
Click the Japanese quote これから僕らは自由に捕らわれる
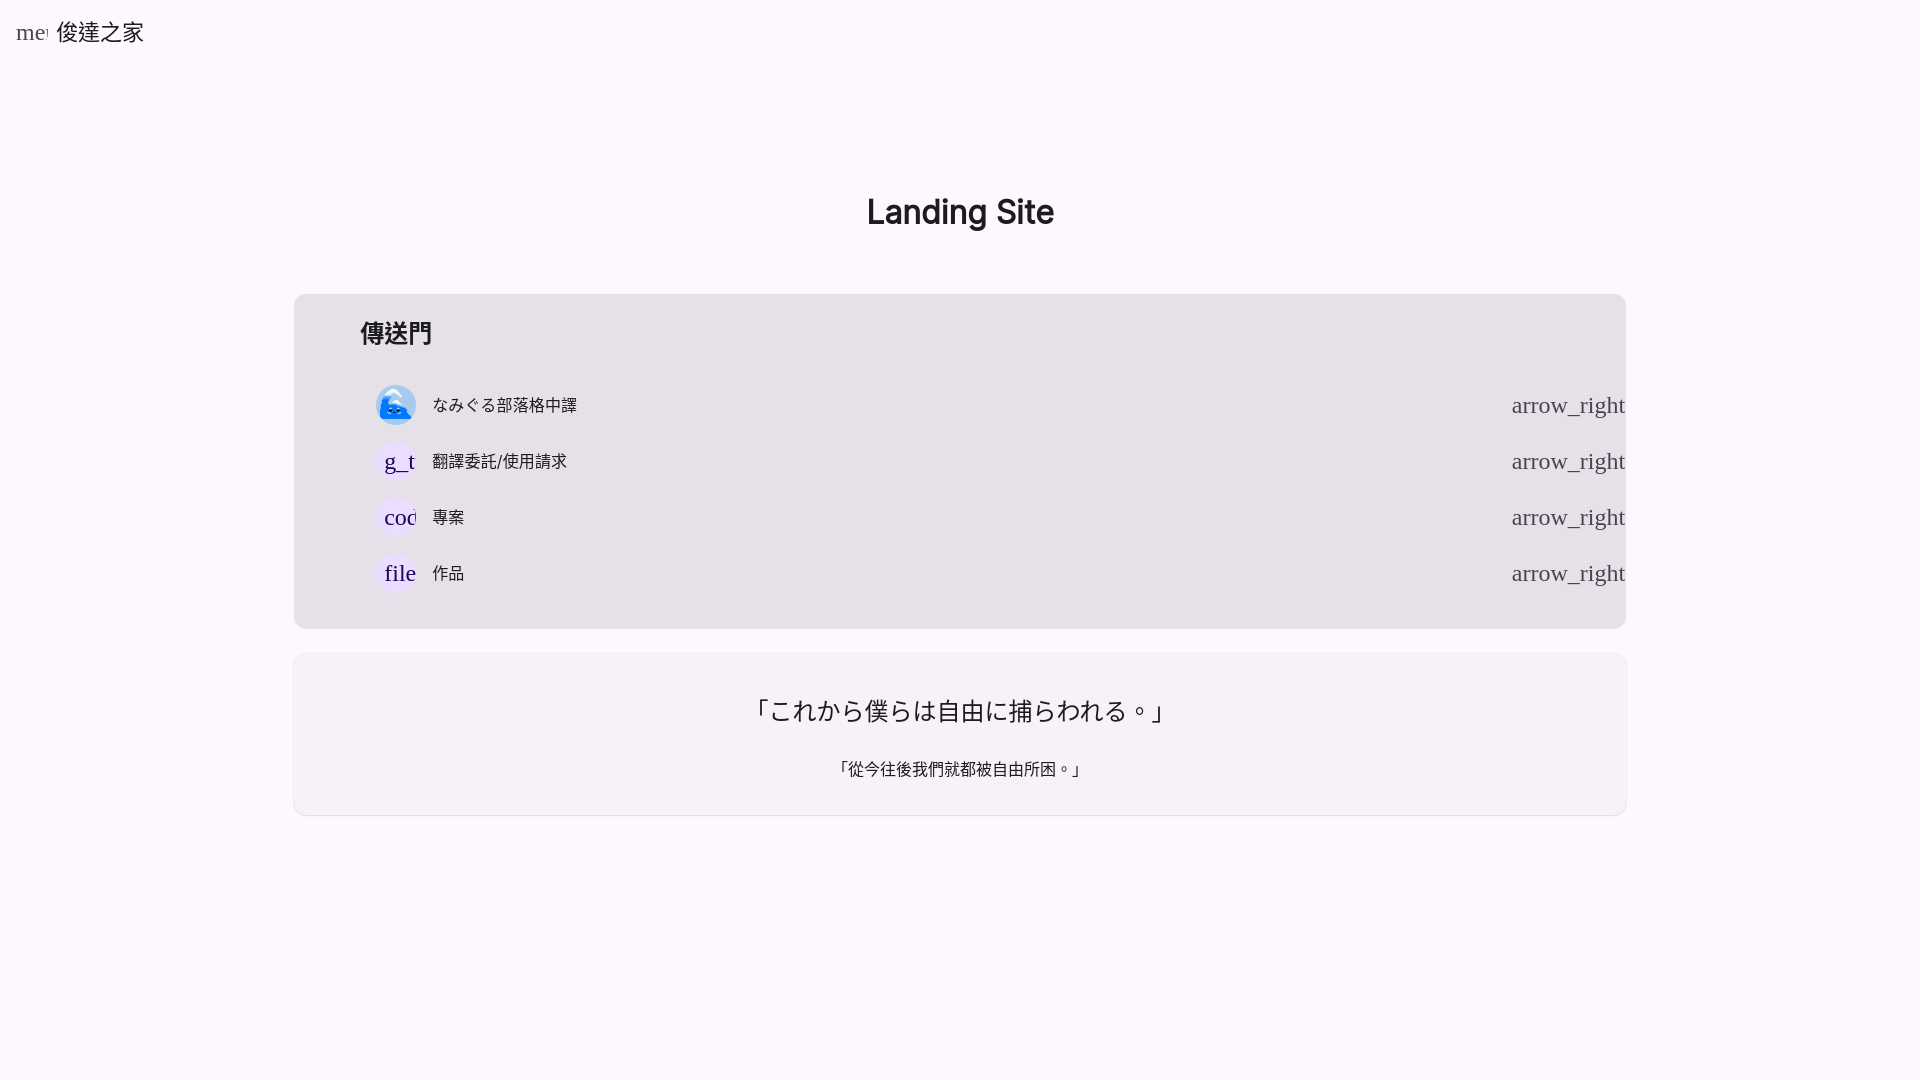click(x=960, y=711)
